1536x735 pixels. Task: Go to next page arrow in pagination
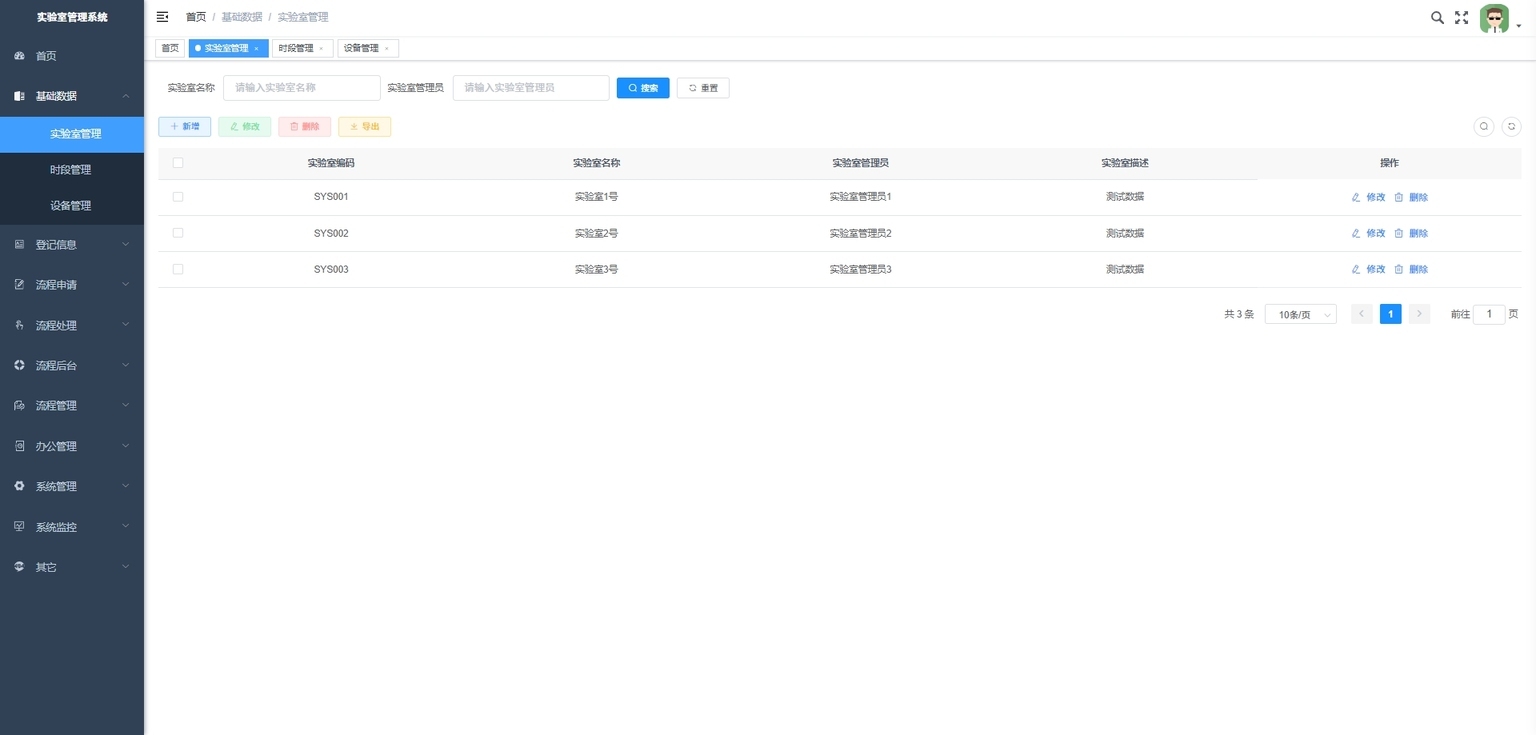(1419, 314)
